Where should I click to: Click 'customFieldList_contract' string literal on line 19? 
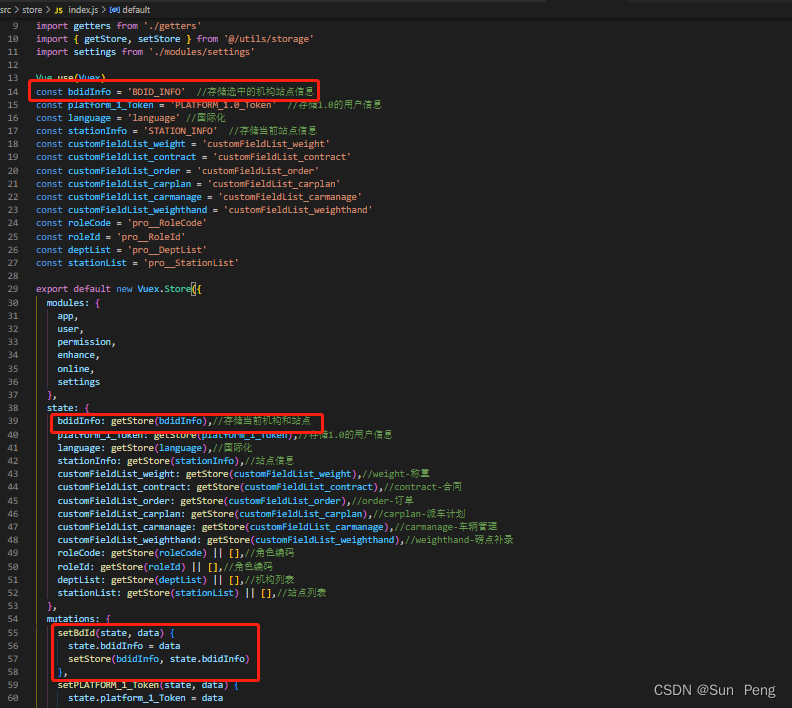pyautogui.click(x=282, y=157)
